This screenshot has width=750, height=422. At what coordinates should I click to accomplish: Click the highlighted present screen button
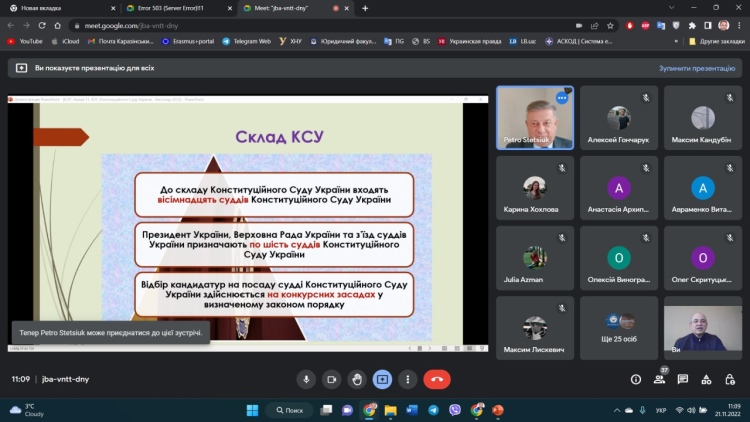382,379
